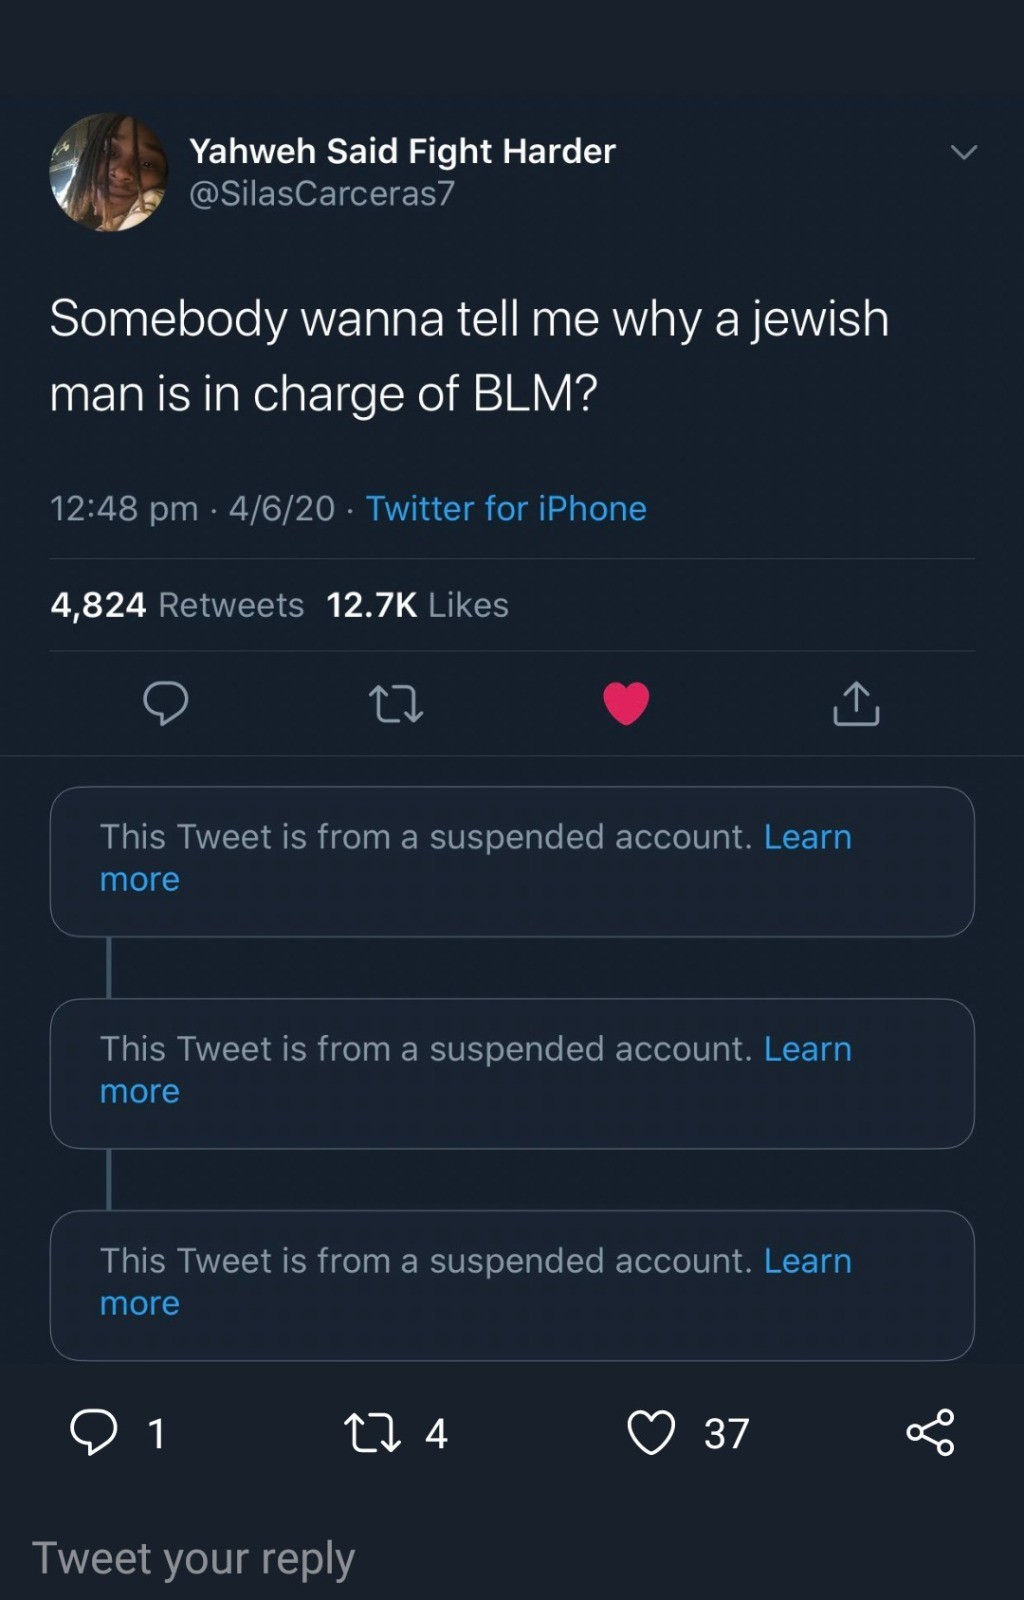Tap the retweet icon under the main tweet

coord(396,703)
